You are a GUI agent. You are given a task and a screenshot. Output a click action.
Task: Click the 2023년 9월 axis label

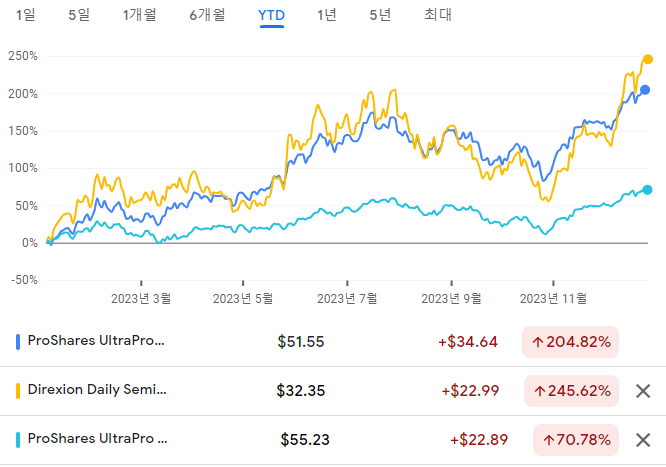tap(451, 298)
